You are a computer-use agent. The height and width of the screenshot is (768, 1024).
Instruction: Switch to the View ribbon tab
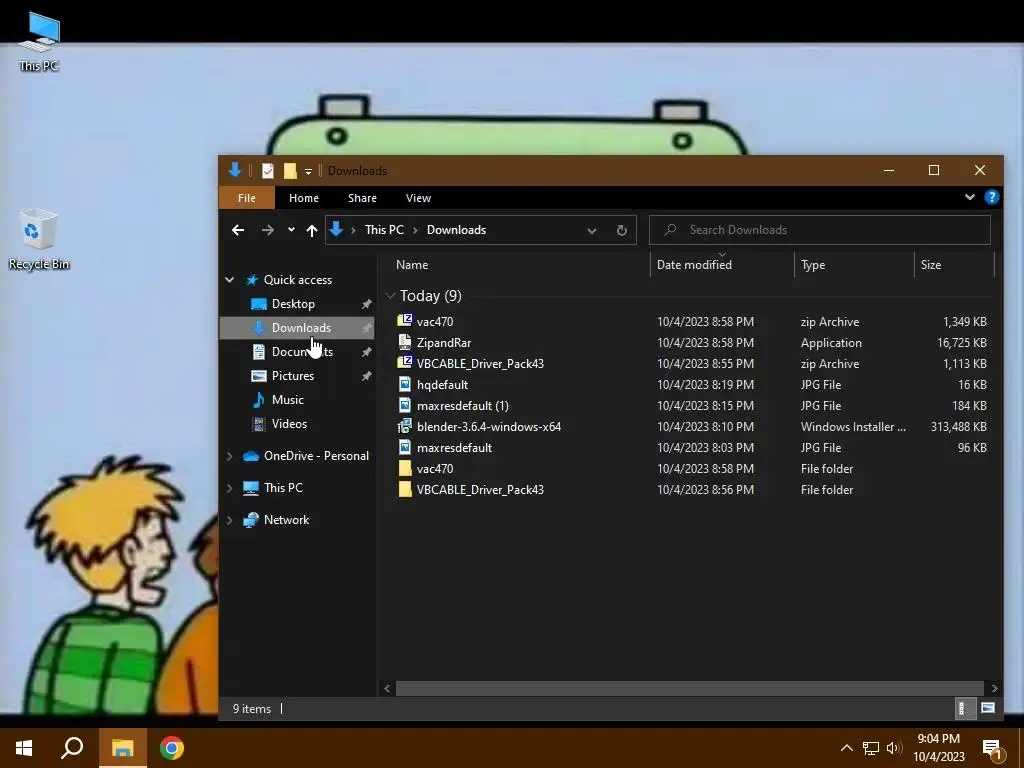click(x=419, y=198)
